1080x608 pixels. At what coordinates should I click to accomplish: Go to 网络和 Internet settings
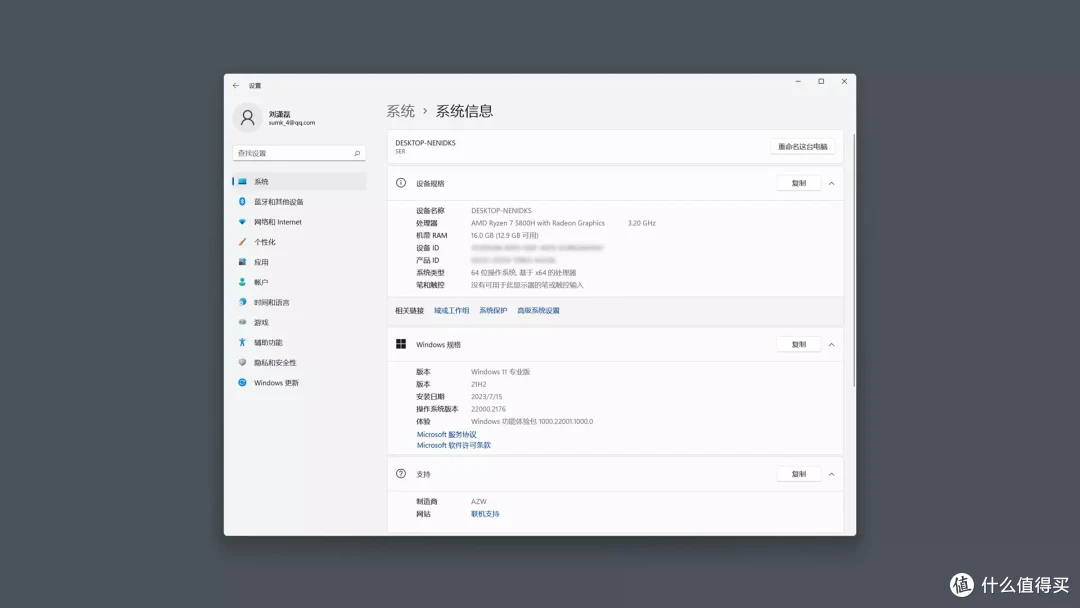tap(299, 222)
